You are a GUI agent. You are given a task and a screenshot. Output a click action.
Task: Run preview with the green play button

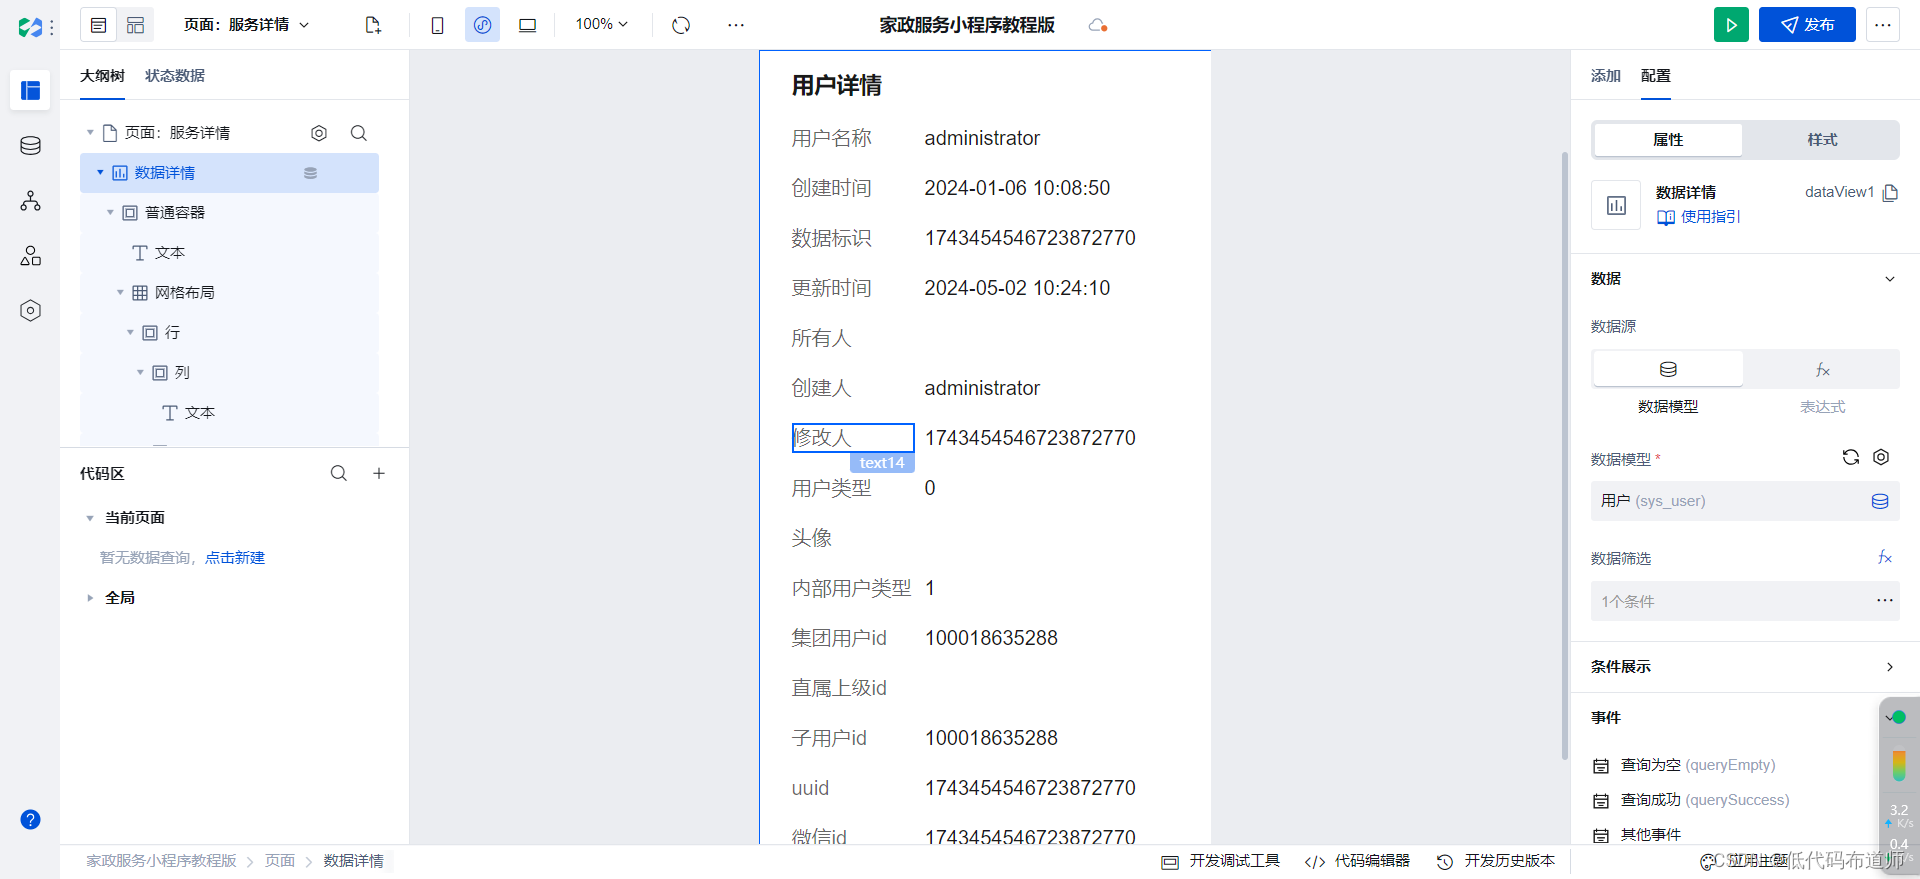click(1731, 25)
